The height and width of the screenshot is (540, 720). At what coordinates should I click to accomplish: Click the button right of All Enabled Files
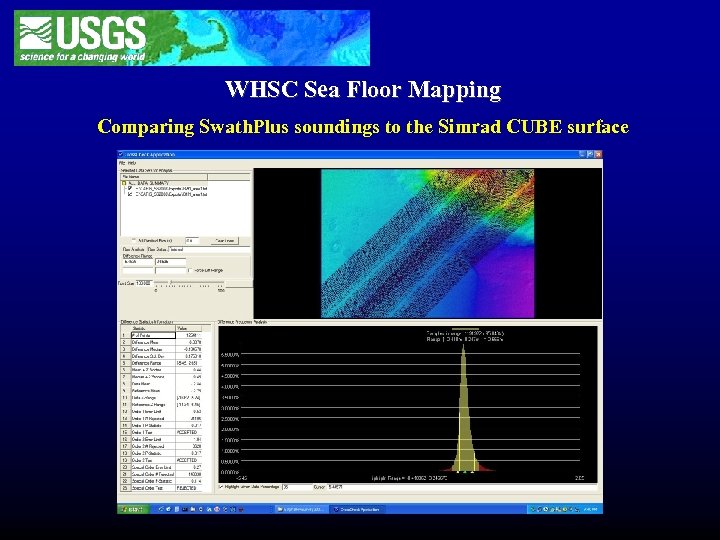pyautogui.click(x=225, y=241)
